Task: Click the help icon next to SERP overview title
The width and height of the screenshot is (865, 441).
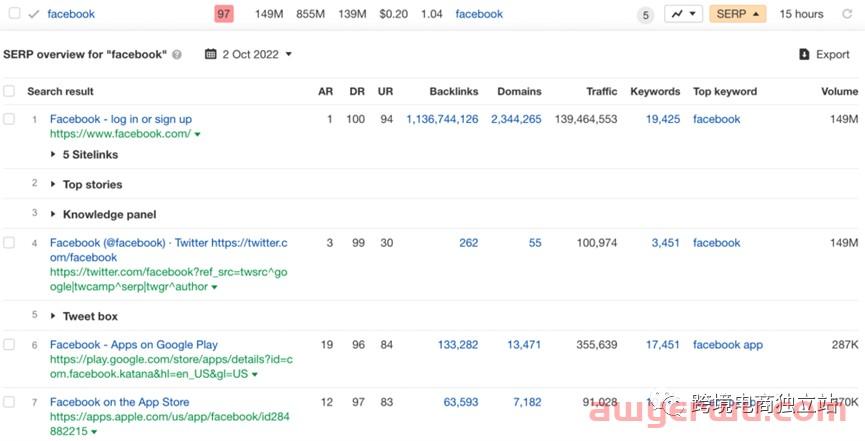Action: [177, 55]
